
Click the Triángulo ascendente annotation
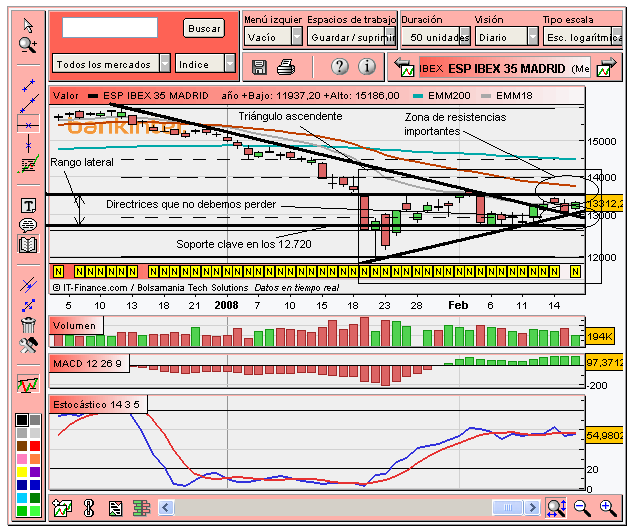(x=290, y=116)
